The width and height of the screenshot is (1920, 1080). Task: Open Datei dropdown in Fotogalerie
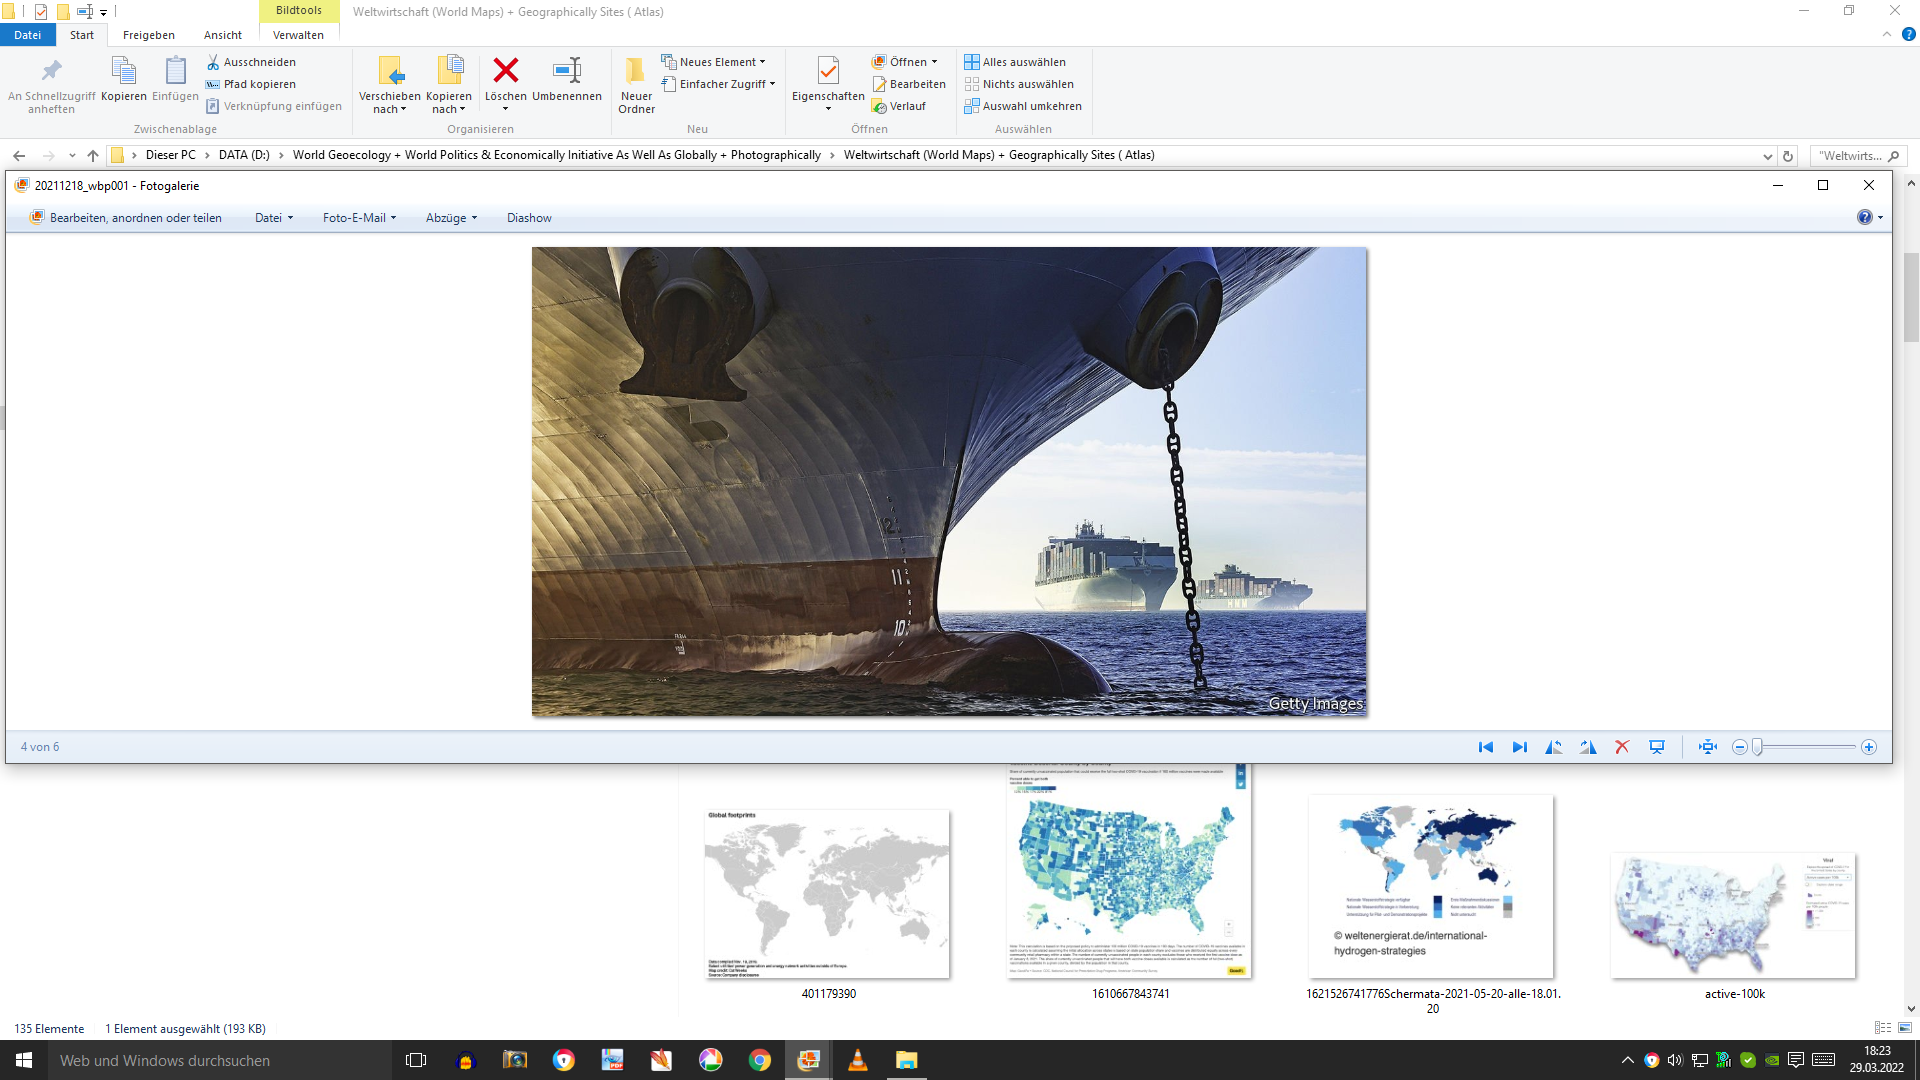click(x=274, y=218)
